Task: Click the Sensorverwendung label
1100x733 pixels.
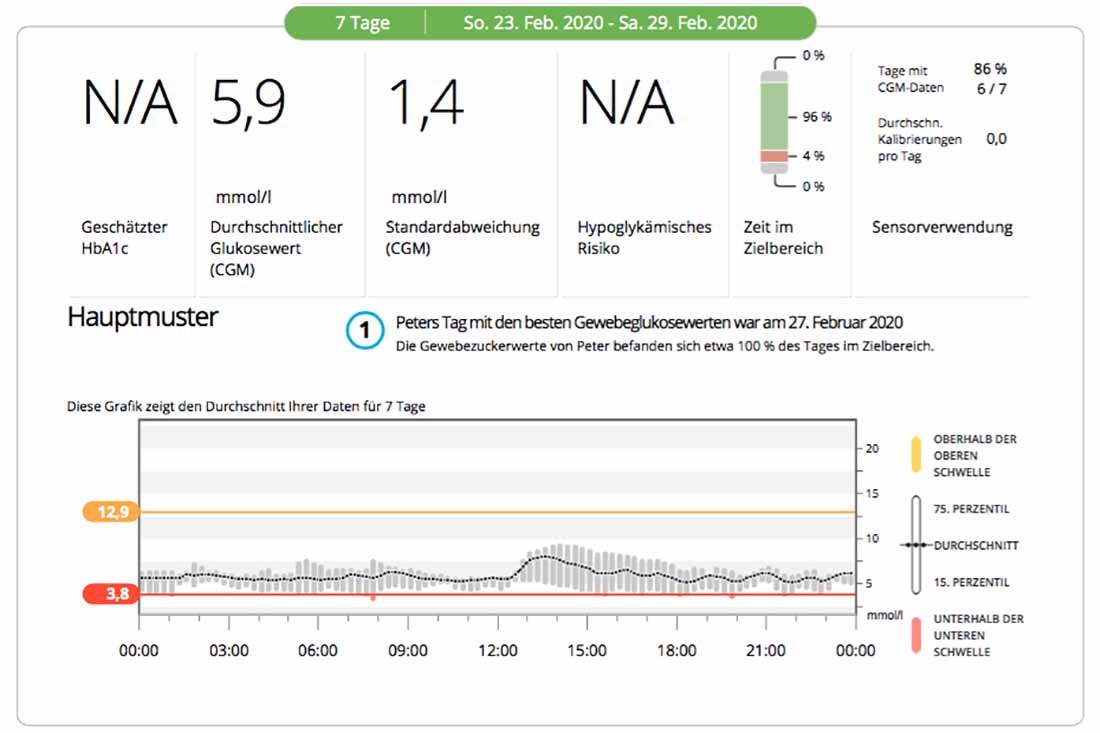Action: (942, 227)
